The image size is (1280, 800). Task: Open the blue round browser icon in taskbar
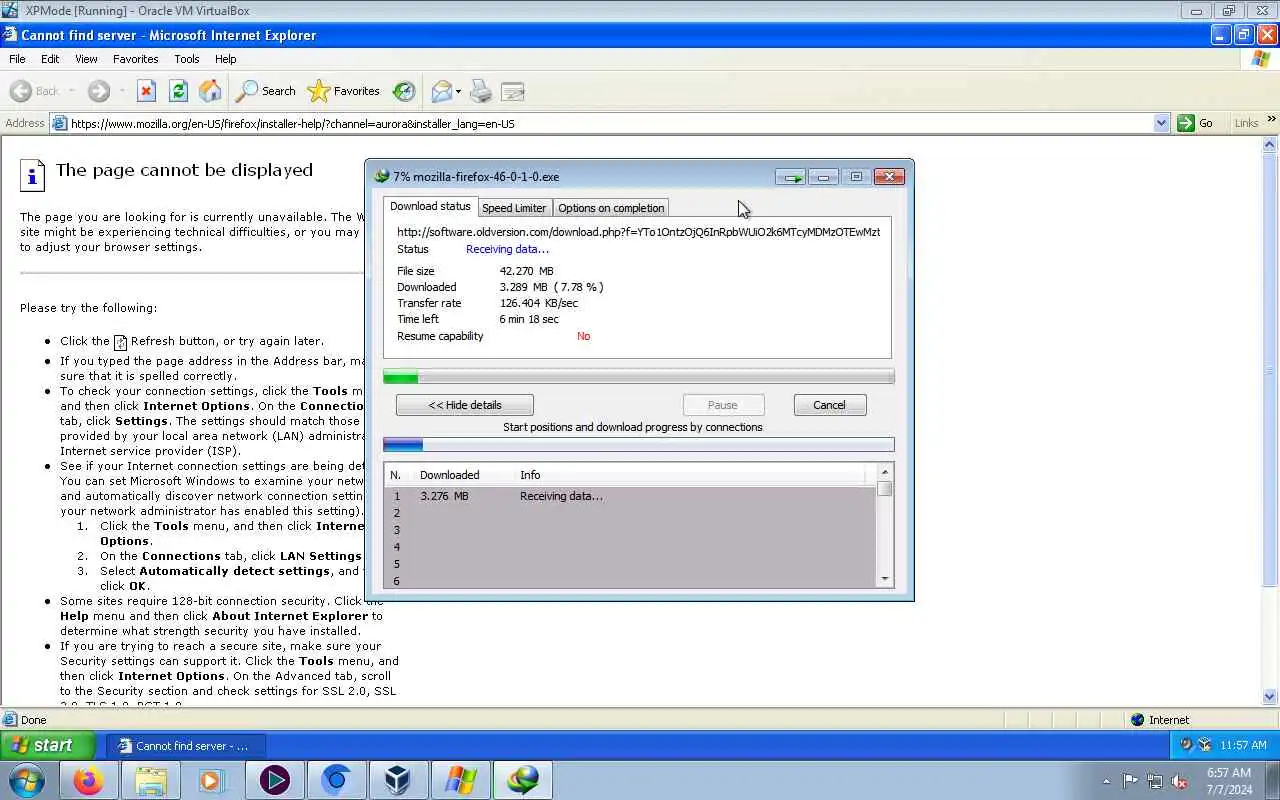336,780
